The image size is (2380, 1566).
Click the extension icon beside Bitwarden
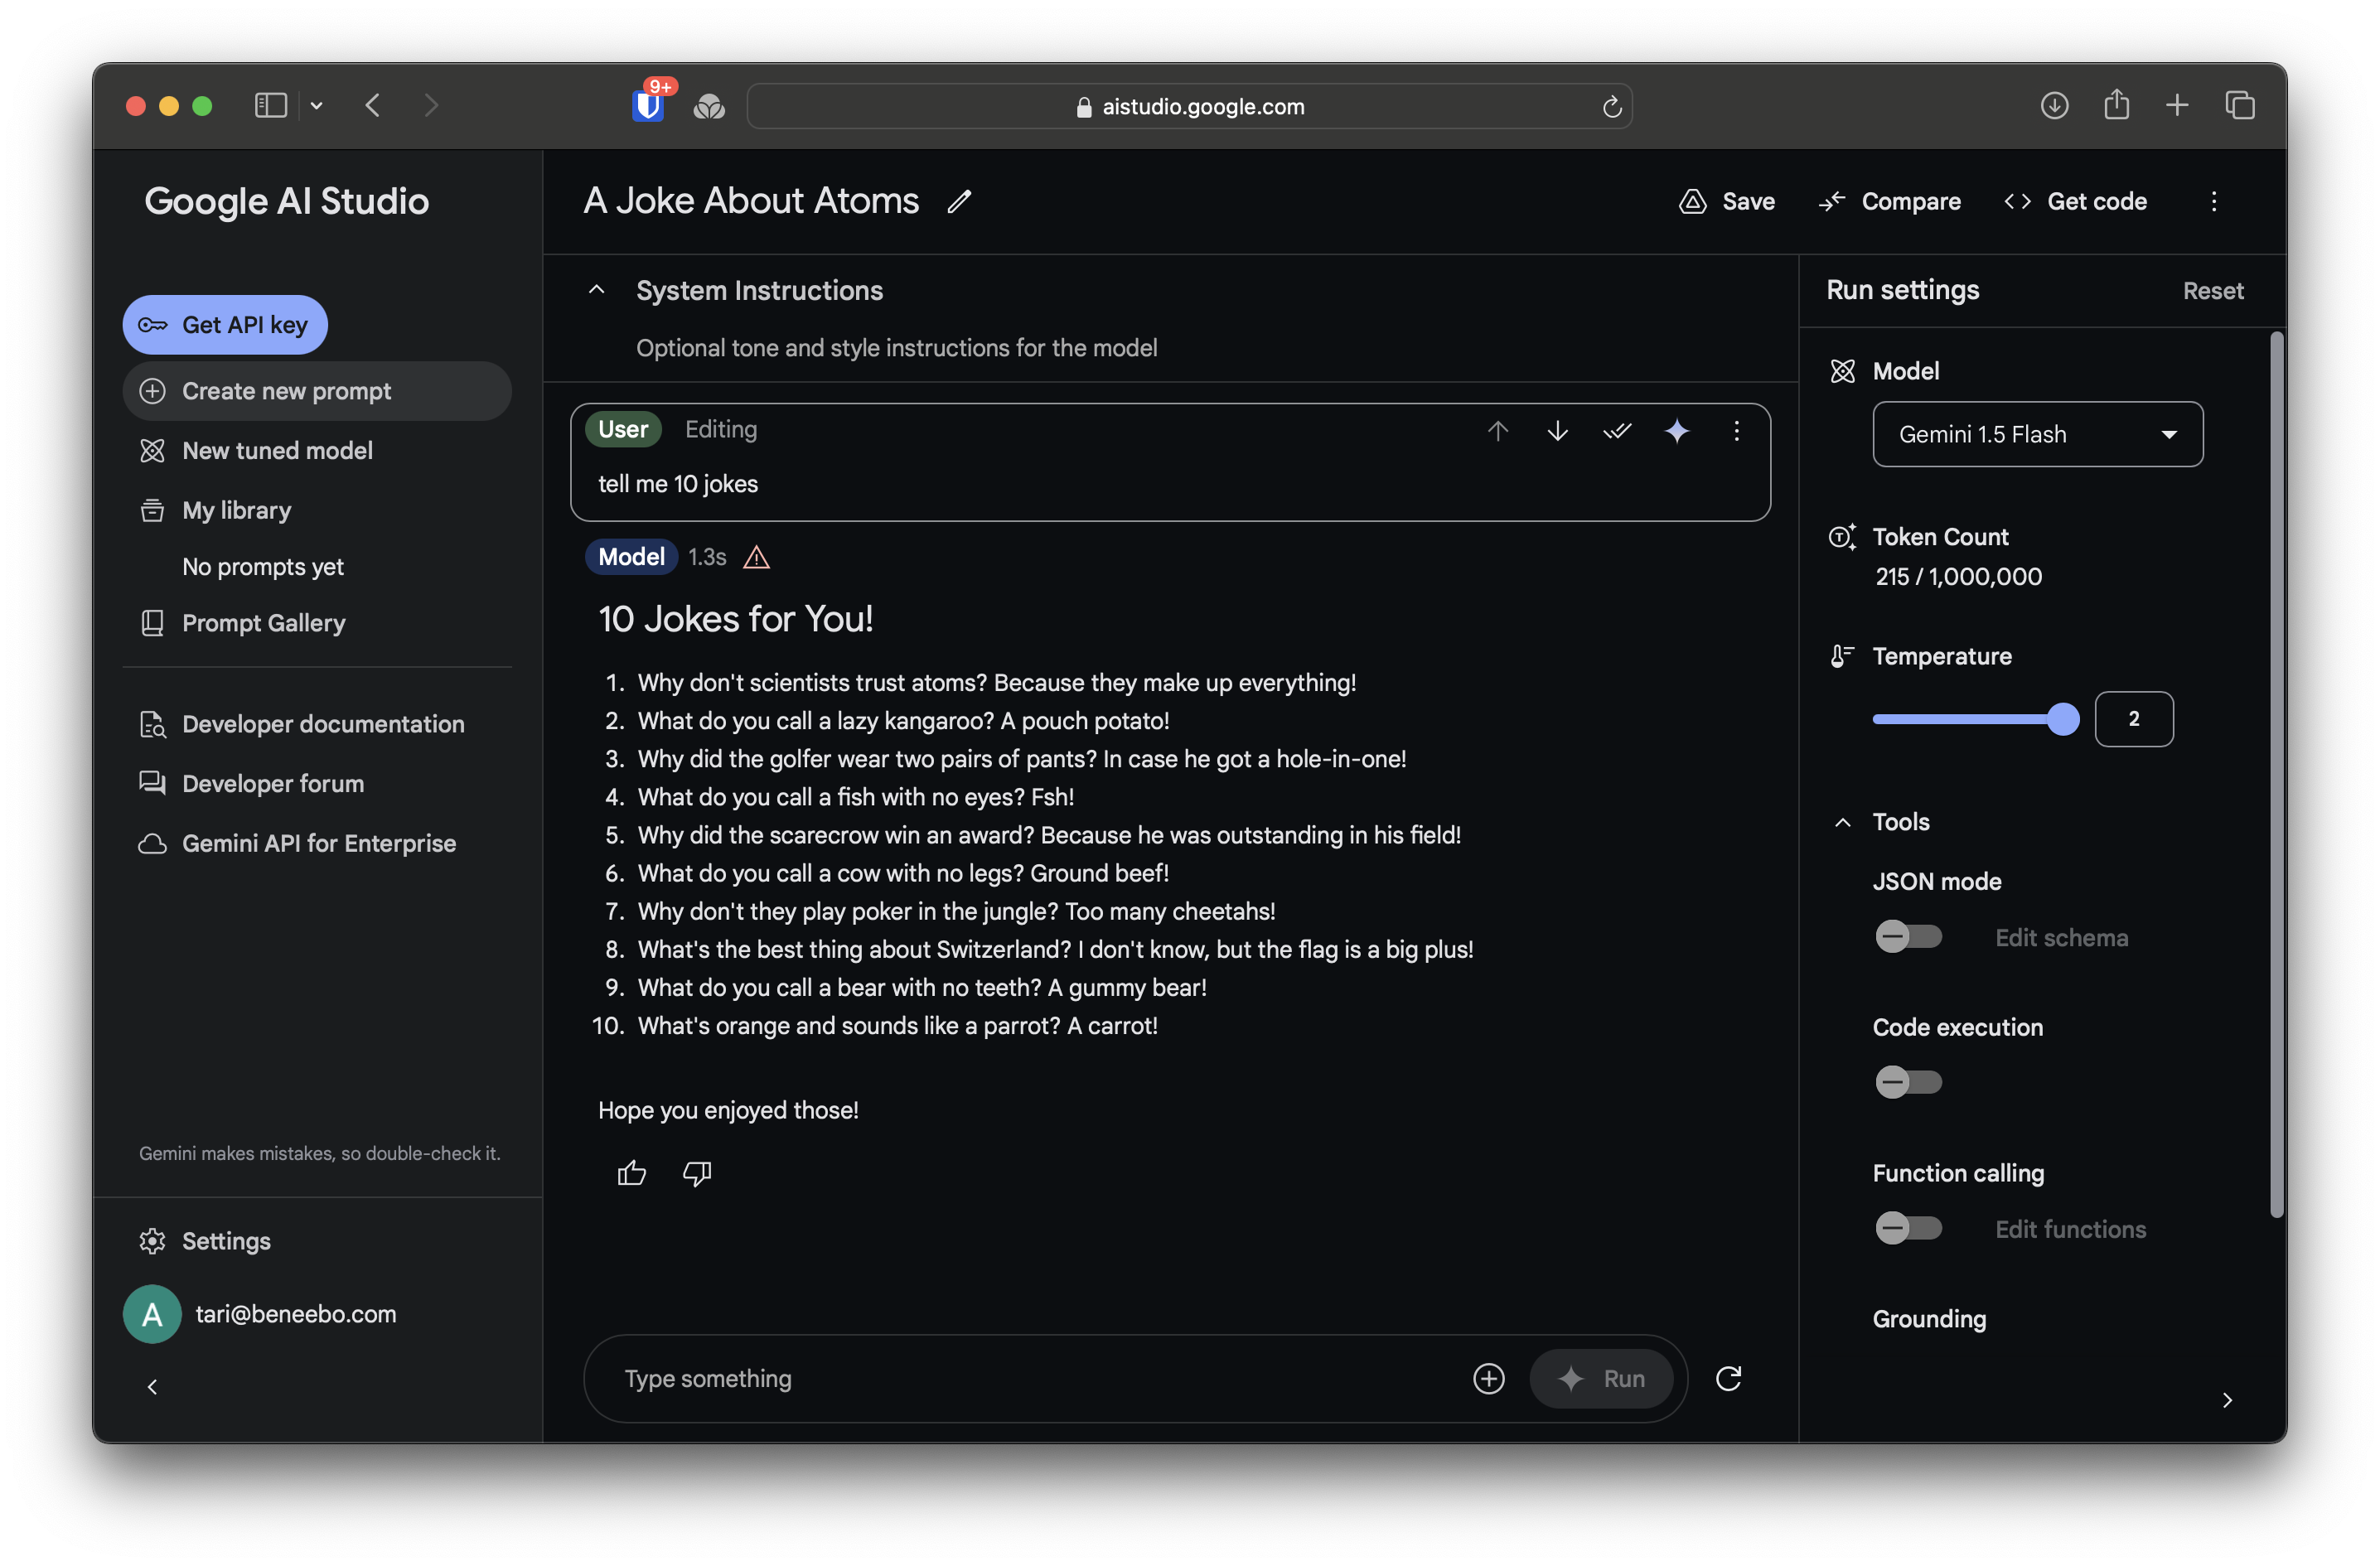[x=709, y=106]
